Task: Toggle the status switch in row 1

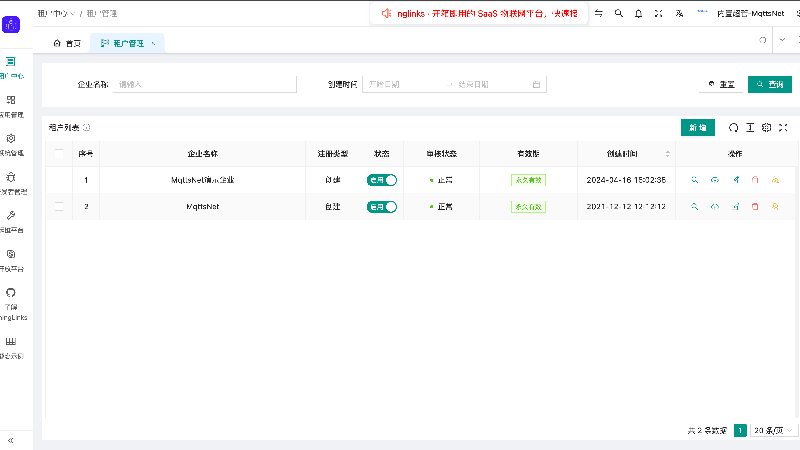Action: (x=382, y=180)
